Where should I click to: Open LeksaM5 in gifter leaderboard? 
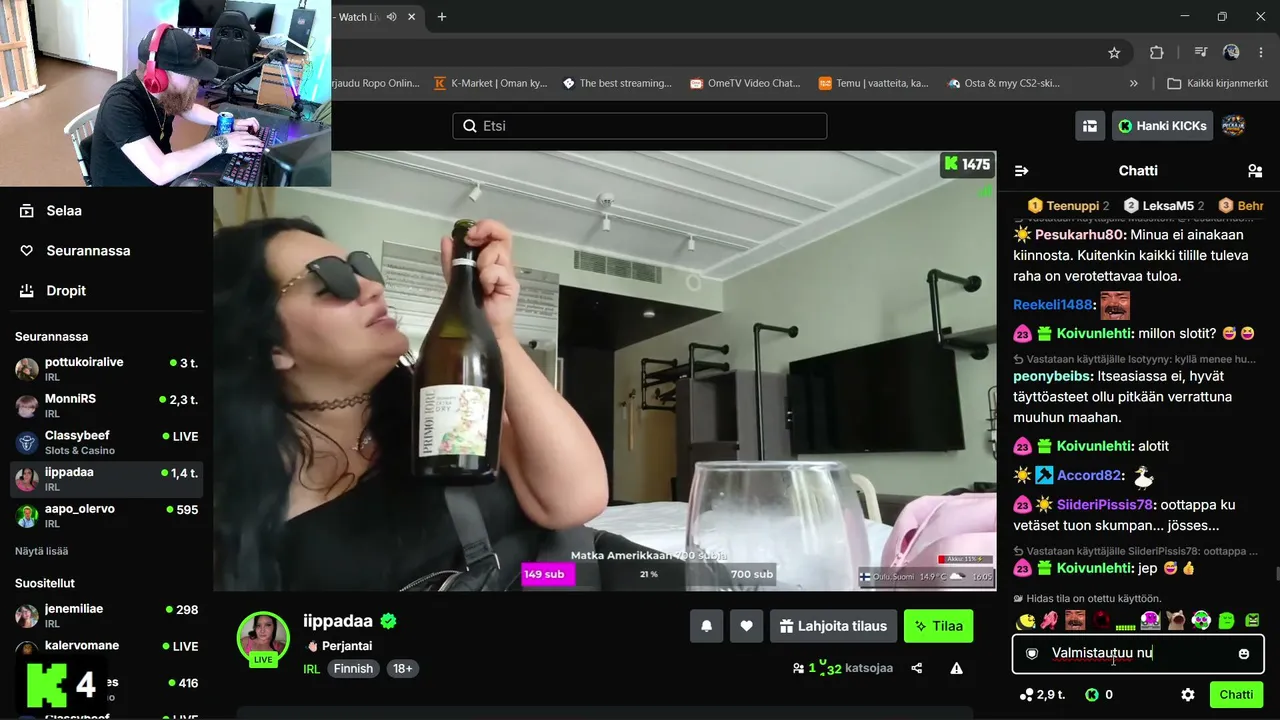coord(1164,206)
